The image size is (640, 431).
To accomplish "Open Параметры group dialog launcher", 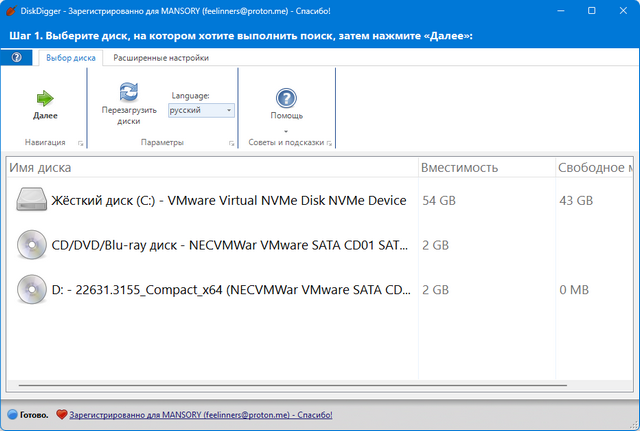I will click(231, 143).
